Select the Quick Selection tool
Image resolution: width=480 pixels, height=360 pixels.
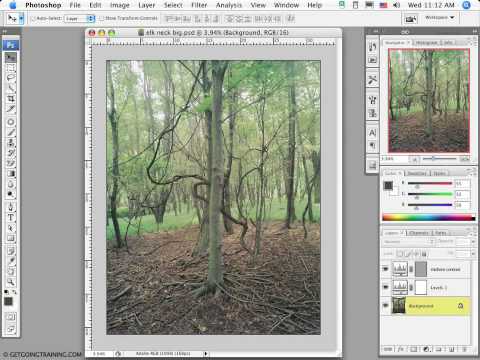[11, 88]
